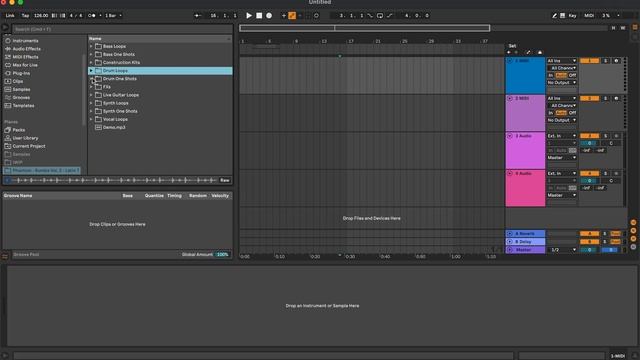Open the 1/2 Master output dropdown
Viewport: 640px width, 360px height.
coord(562,250)
